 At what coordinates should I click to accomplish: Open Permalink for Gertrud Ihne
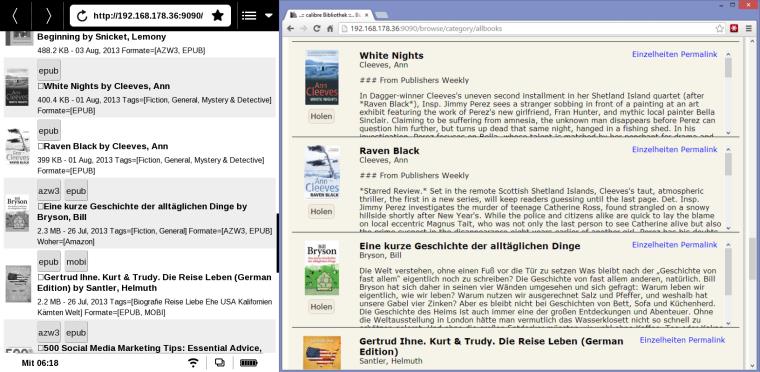[x=707, y=340]
